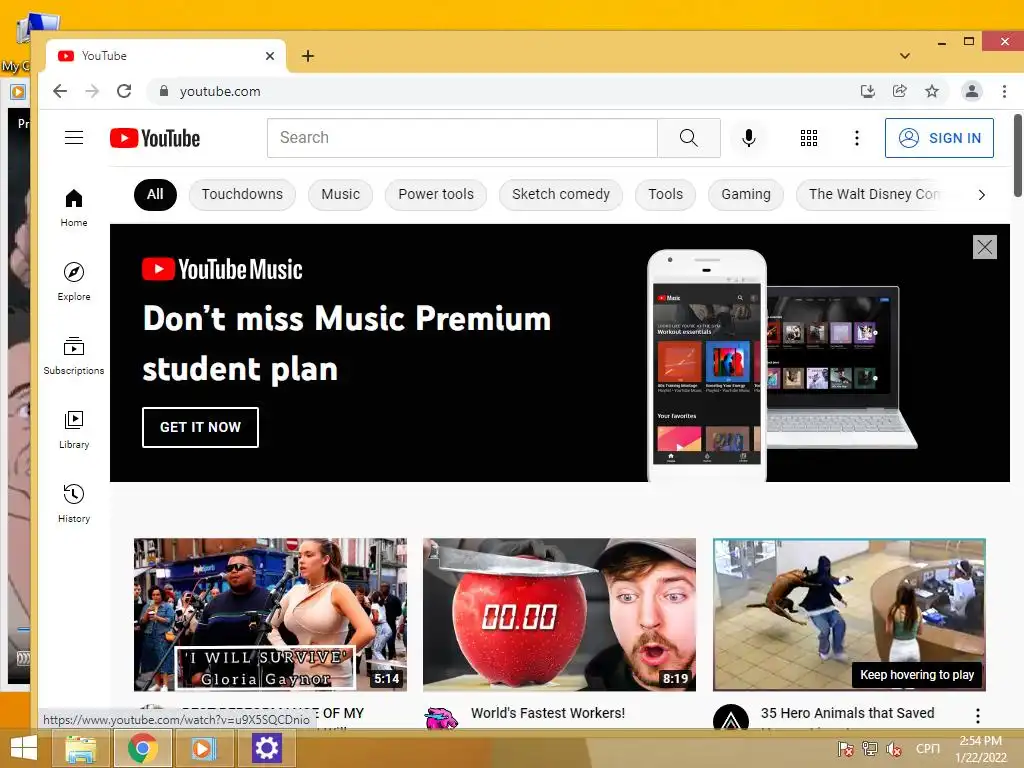This screenshot has height=768, width=1024.
Task: Open Chrome three-dot menu
Action: click(1004, 91)
